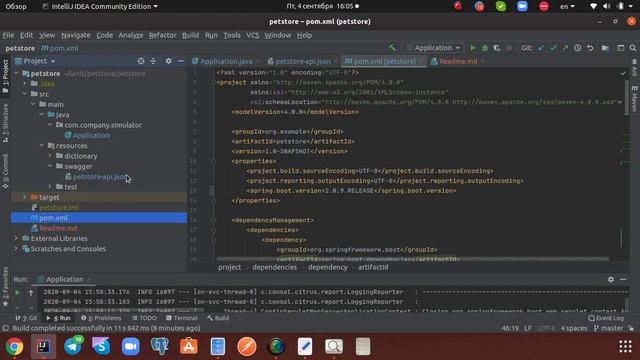Open Zoom from dock
This screenshot has height=360, width=640.
[130, 347]
